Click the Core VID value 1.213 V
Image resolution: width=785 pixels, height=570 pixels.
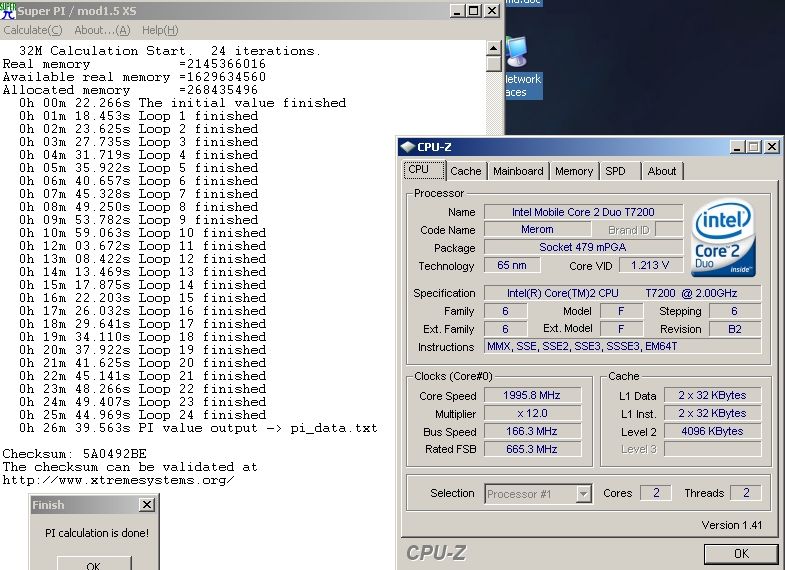pos(650,265)
